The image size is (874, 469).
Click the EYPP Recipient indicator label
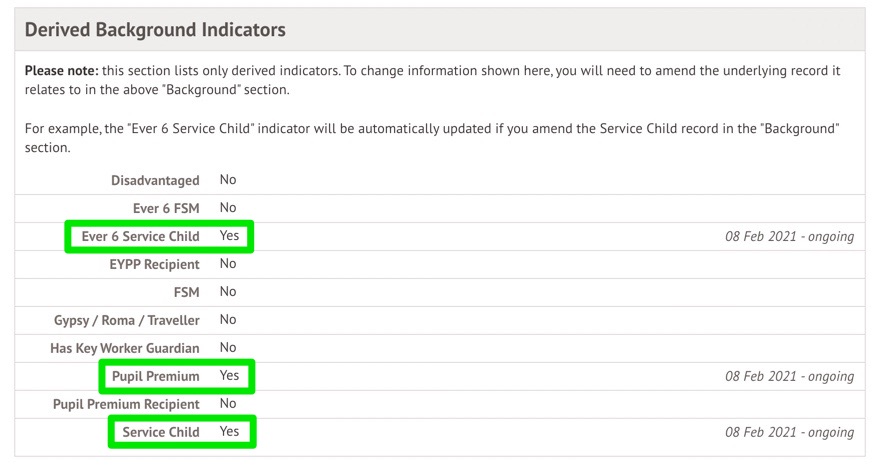[154, 264]
